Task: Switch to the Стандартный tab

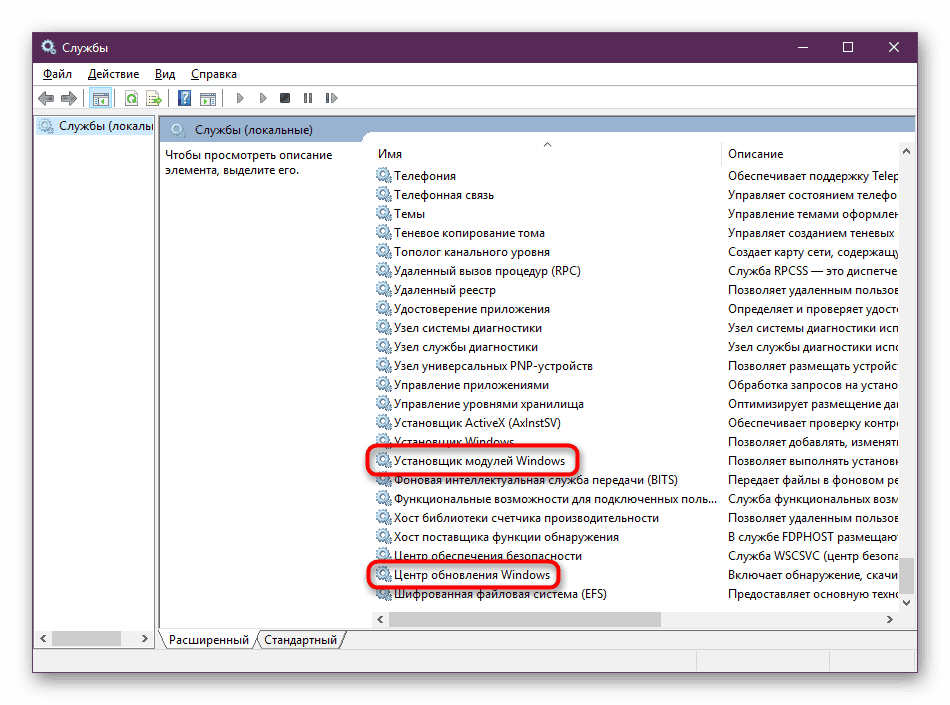Action: pyautogui.click(x=301, y=640)
